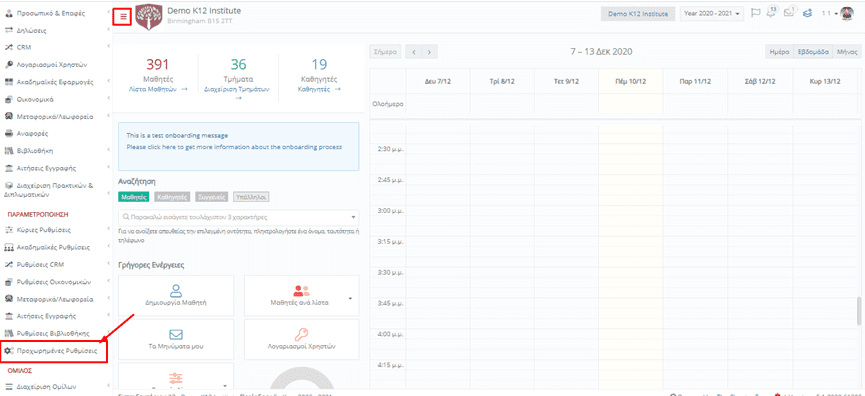Select Καθηγητές search filter toggle
Viewport: 865px width, 396px height.
(x=172, y=196)
